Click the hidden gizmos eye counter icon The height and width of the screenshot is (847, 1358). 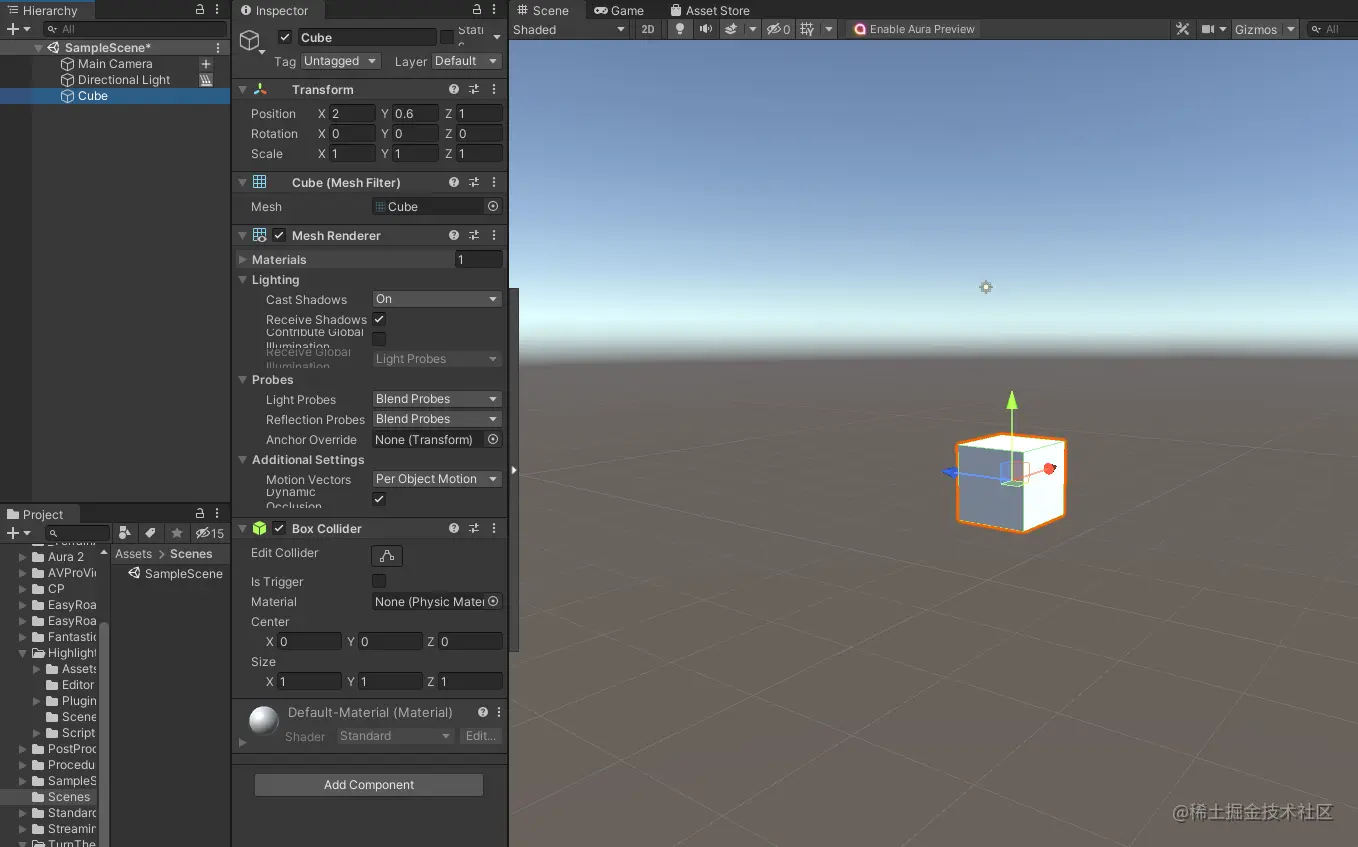(778, 29)
